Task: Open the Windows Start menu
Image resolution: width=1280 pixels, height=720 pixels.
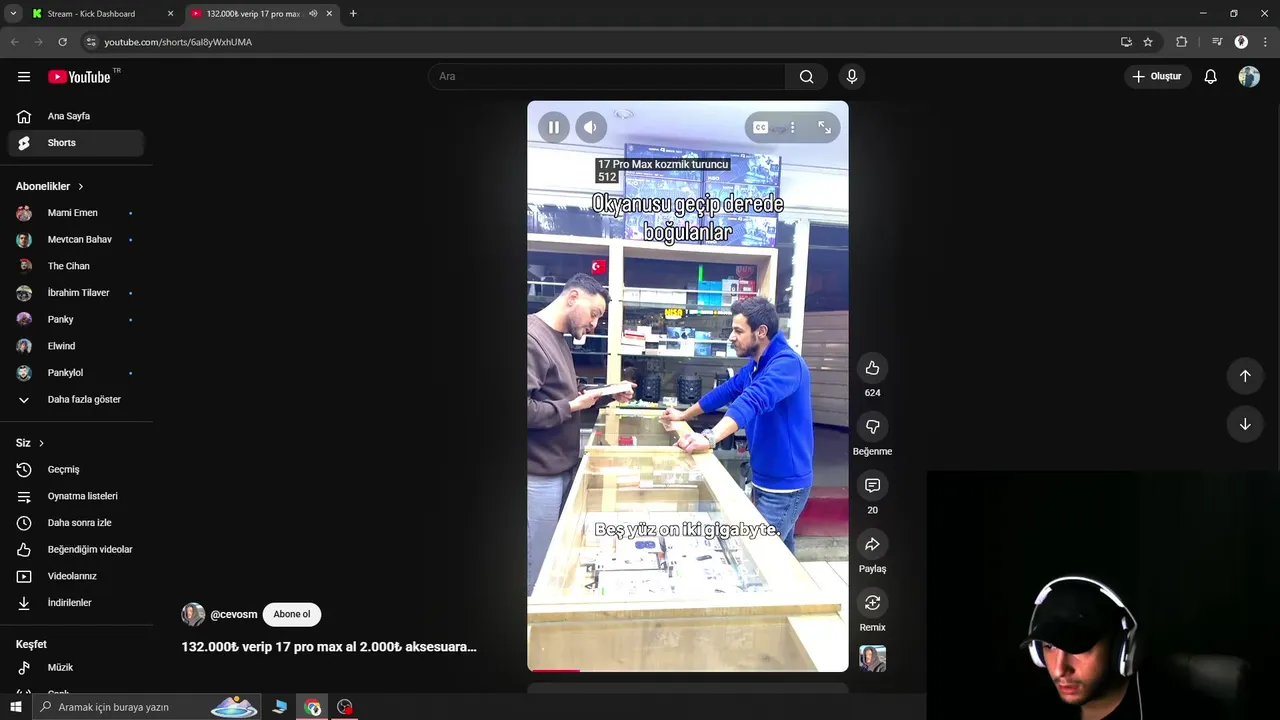Action: click(x=15, y=707)
